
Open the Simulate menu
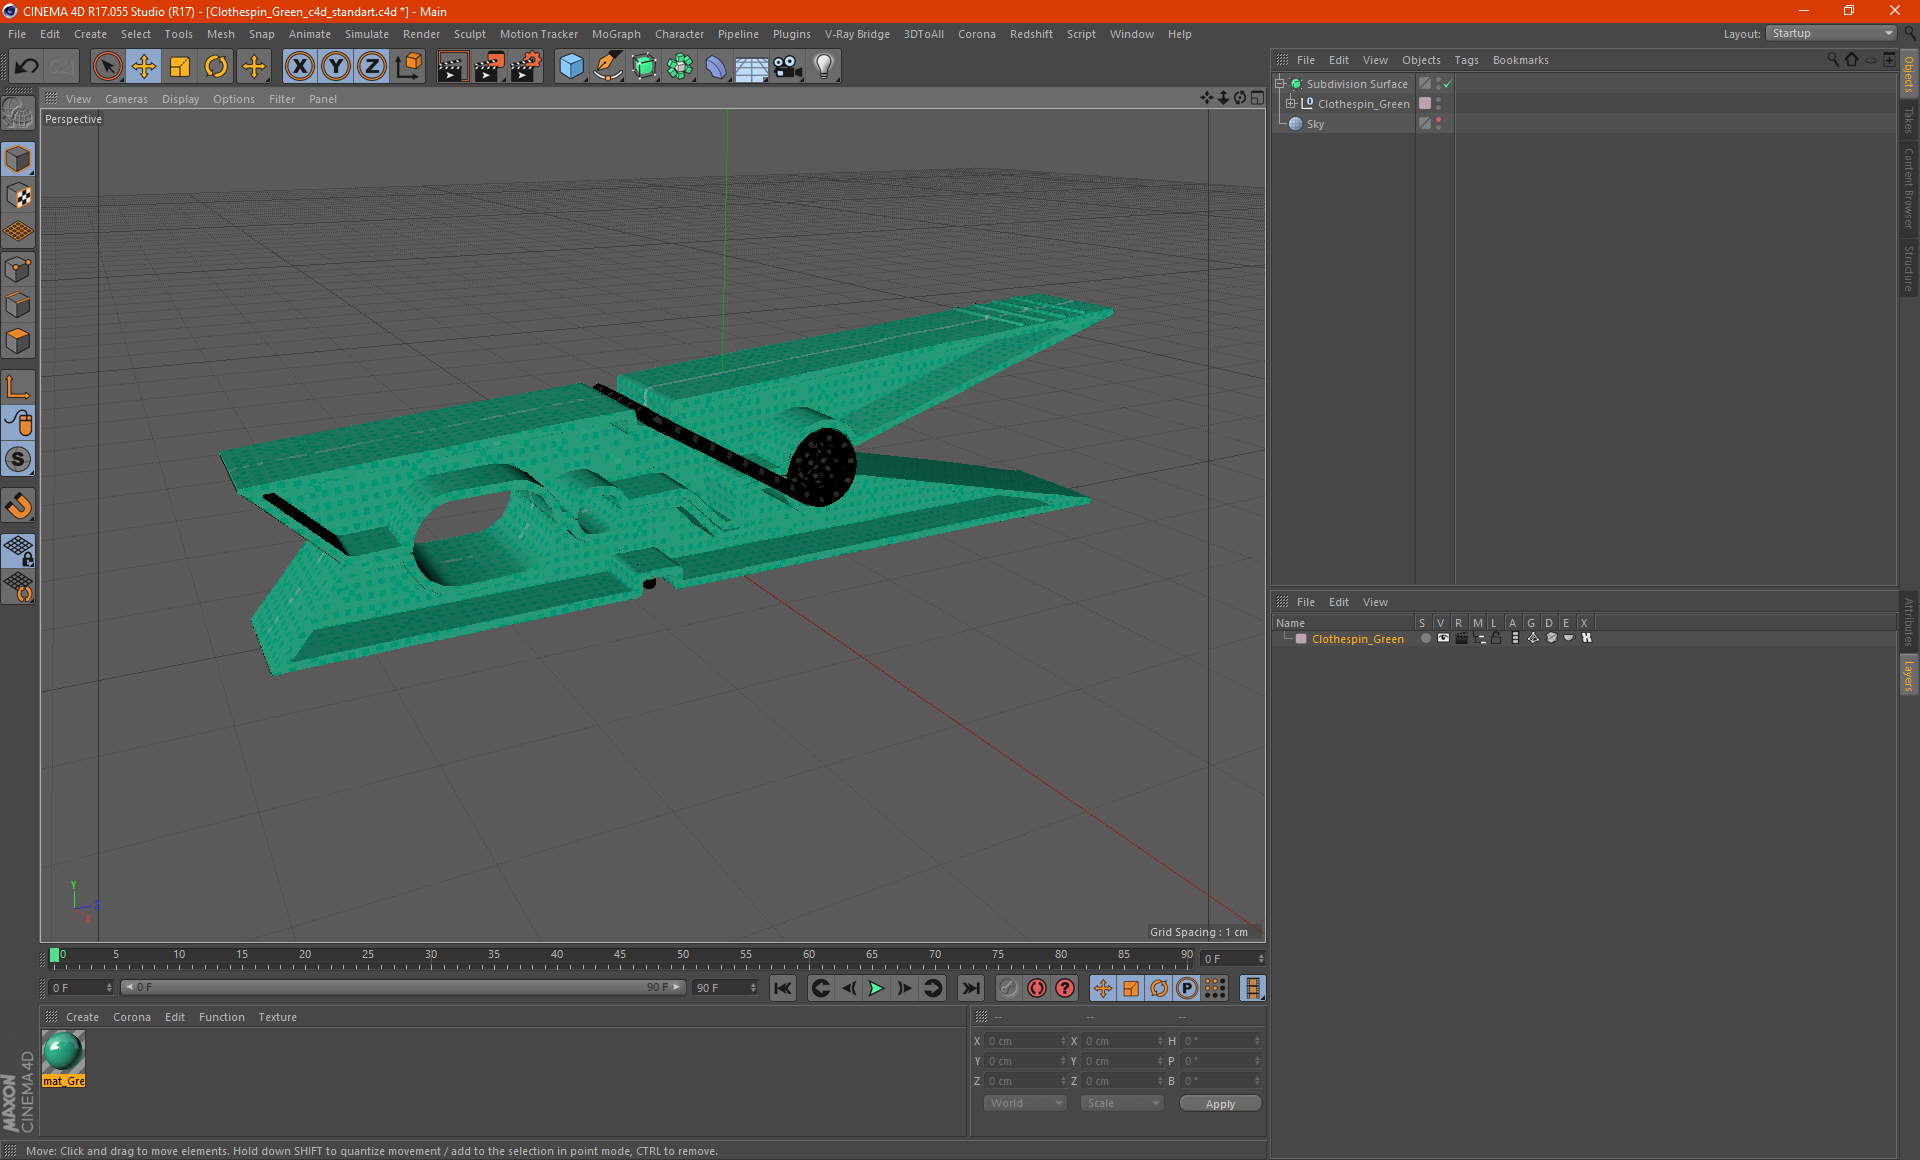click(x=367, y=34)
